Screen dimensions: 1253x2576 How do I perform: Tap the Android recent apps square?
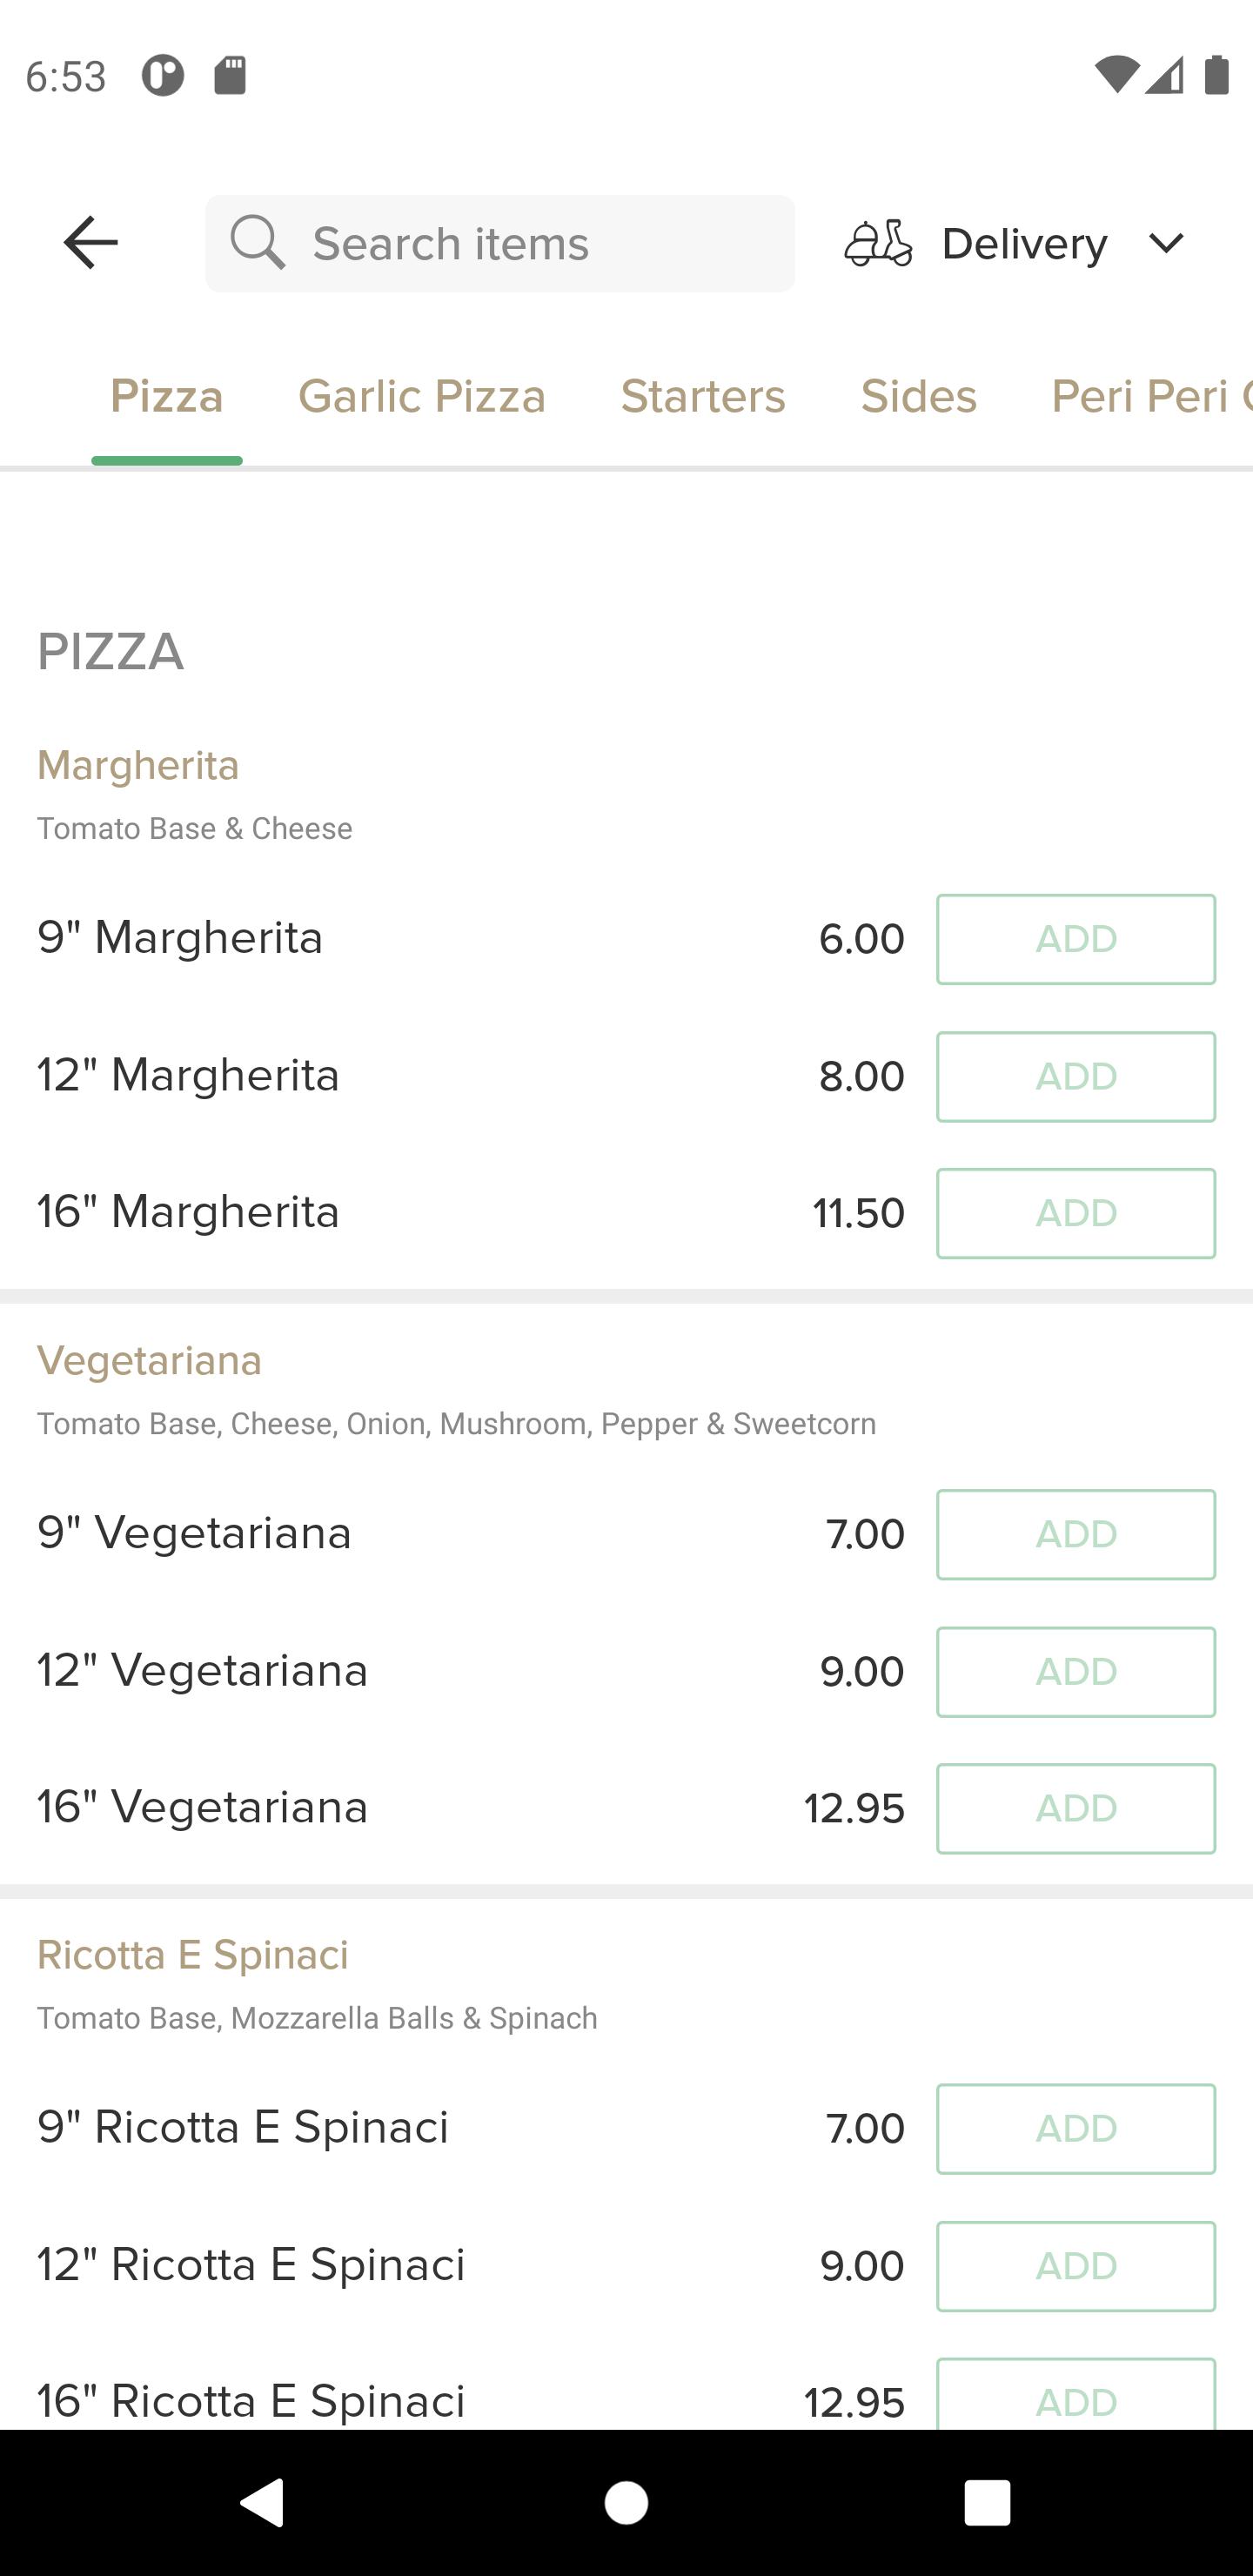[x=987, y=2503]
